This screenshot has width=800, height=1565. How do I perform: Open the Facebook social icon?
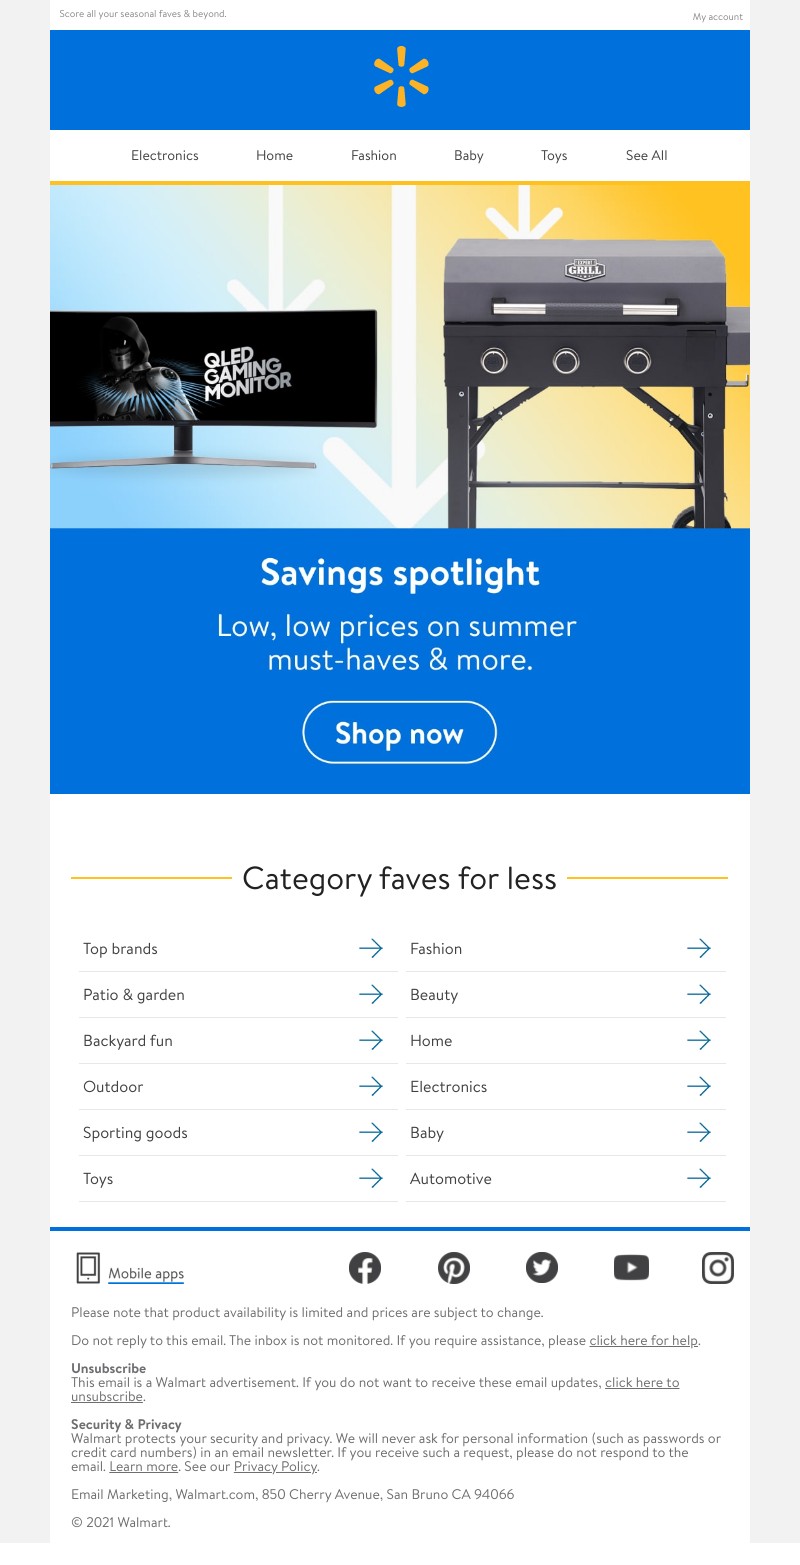pyautogui.click(x=365, y=1268)
